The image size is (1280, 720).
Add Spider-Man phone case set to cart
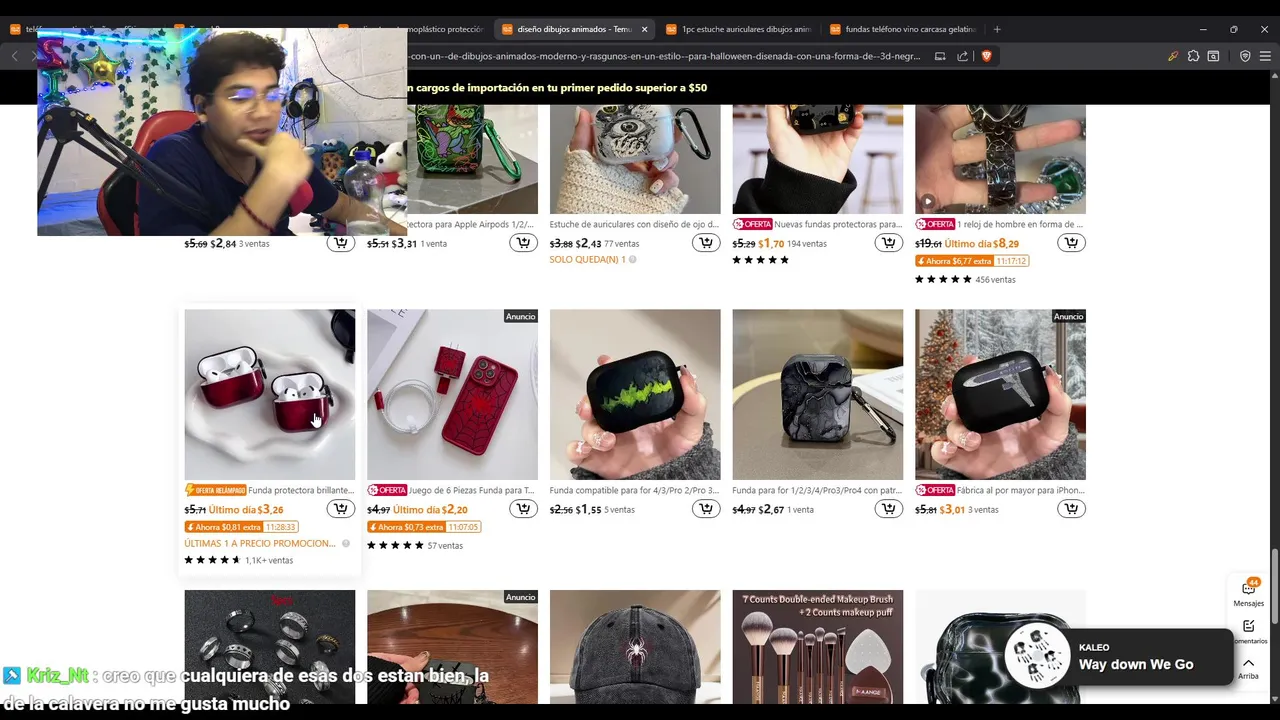523,509
